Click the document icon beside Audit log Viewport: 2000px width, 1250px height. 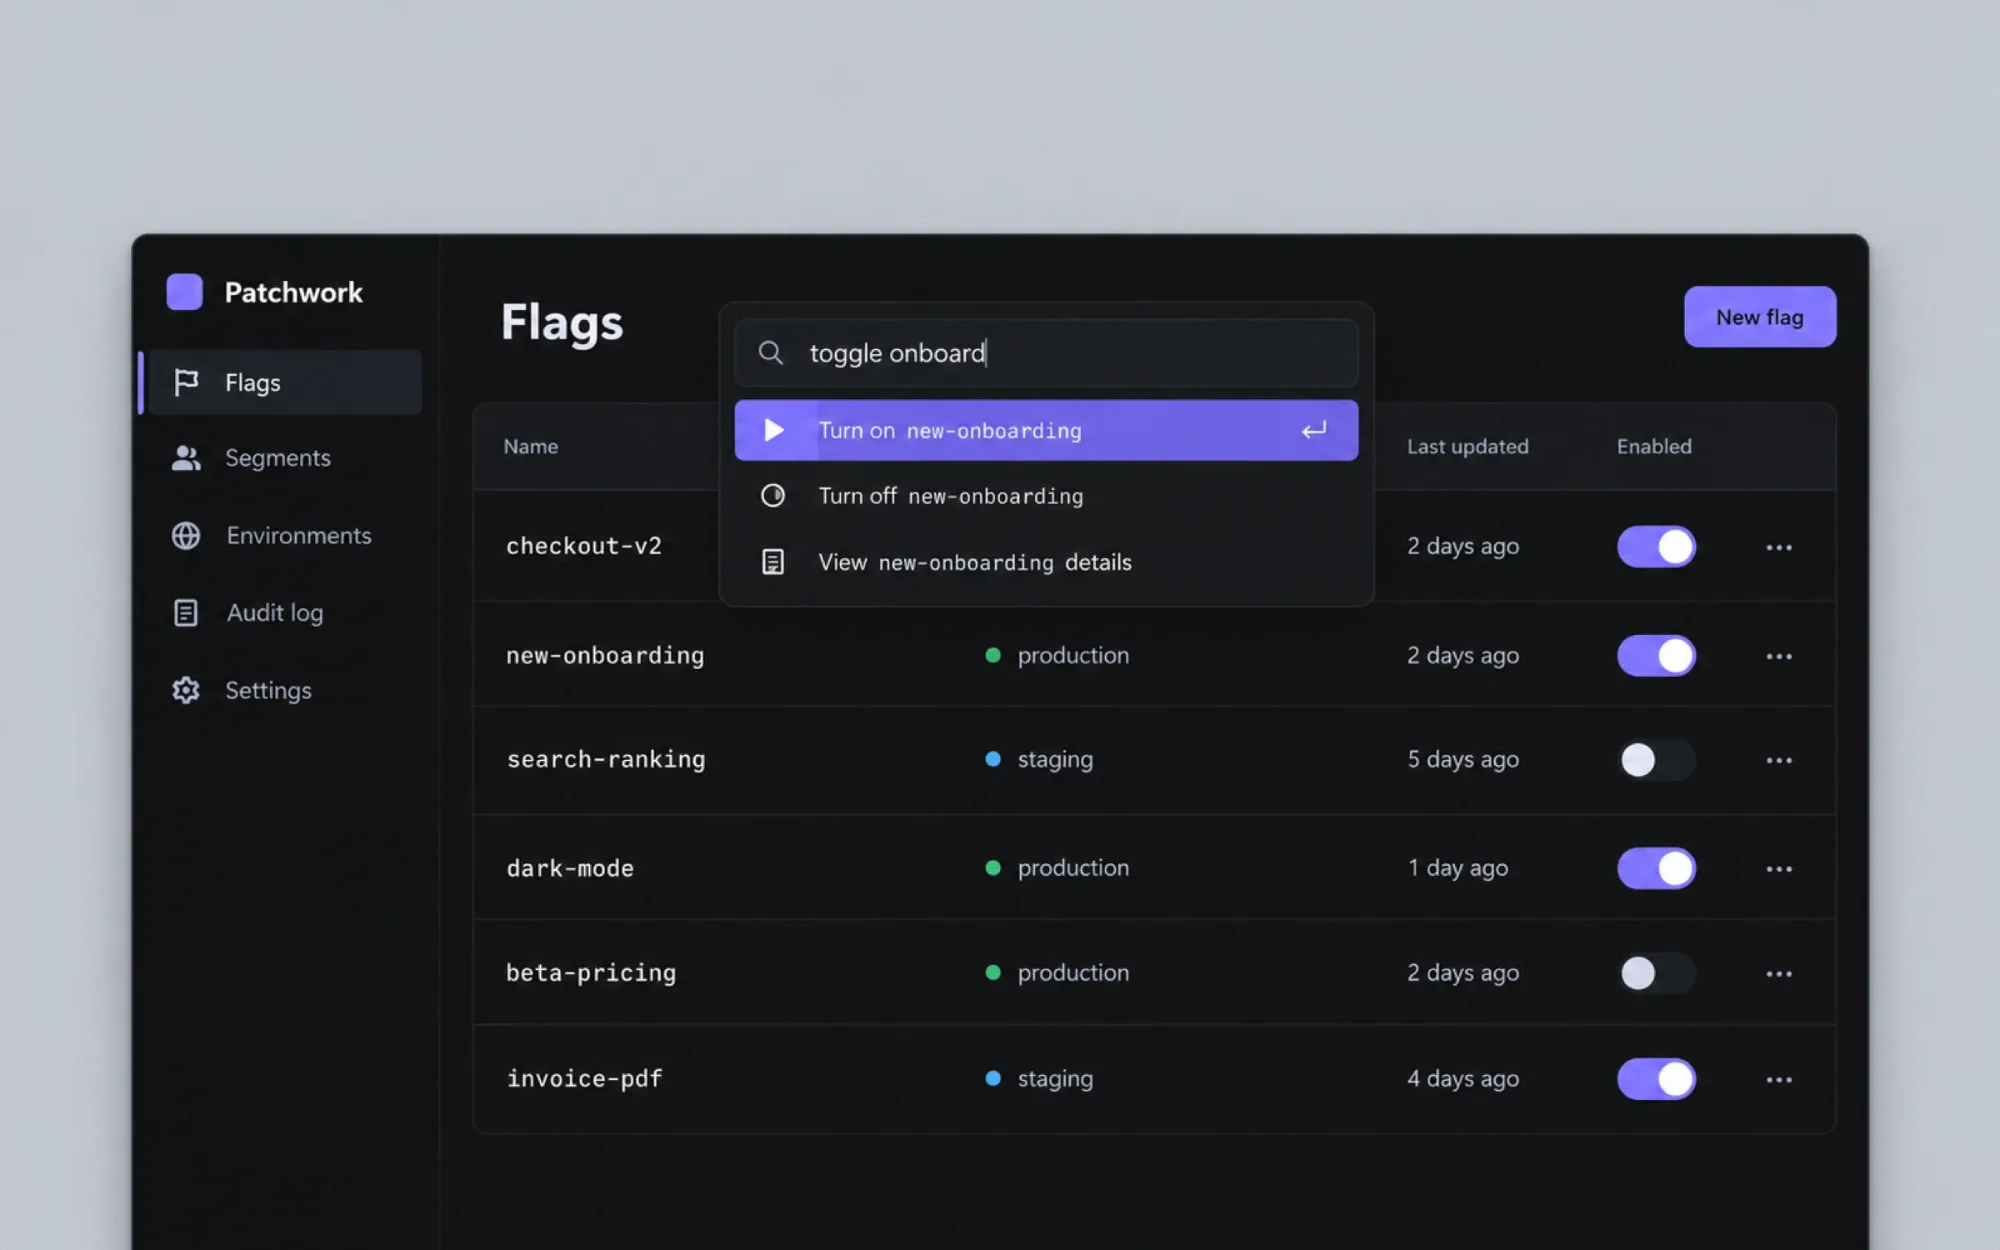tap(186, 613)
